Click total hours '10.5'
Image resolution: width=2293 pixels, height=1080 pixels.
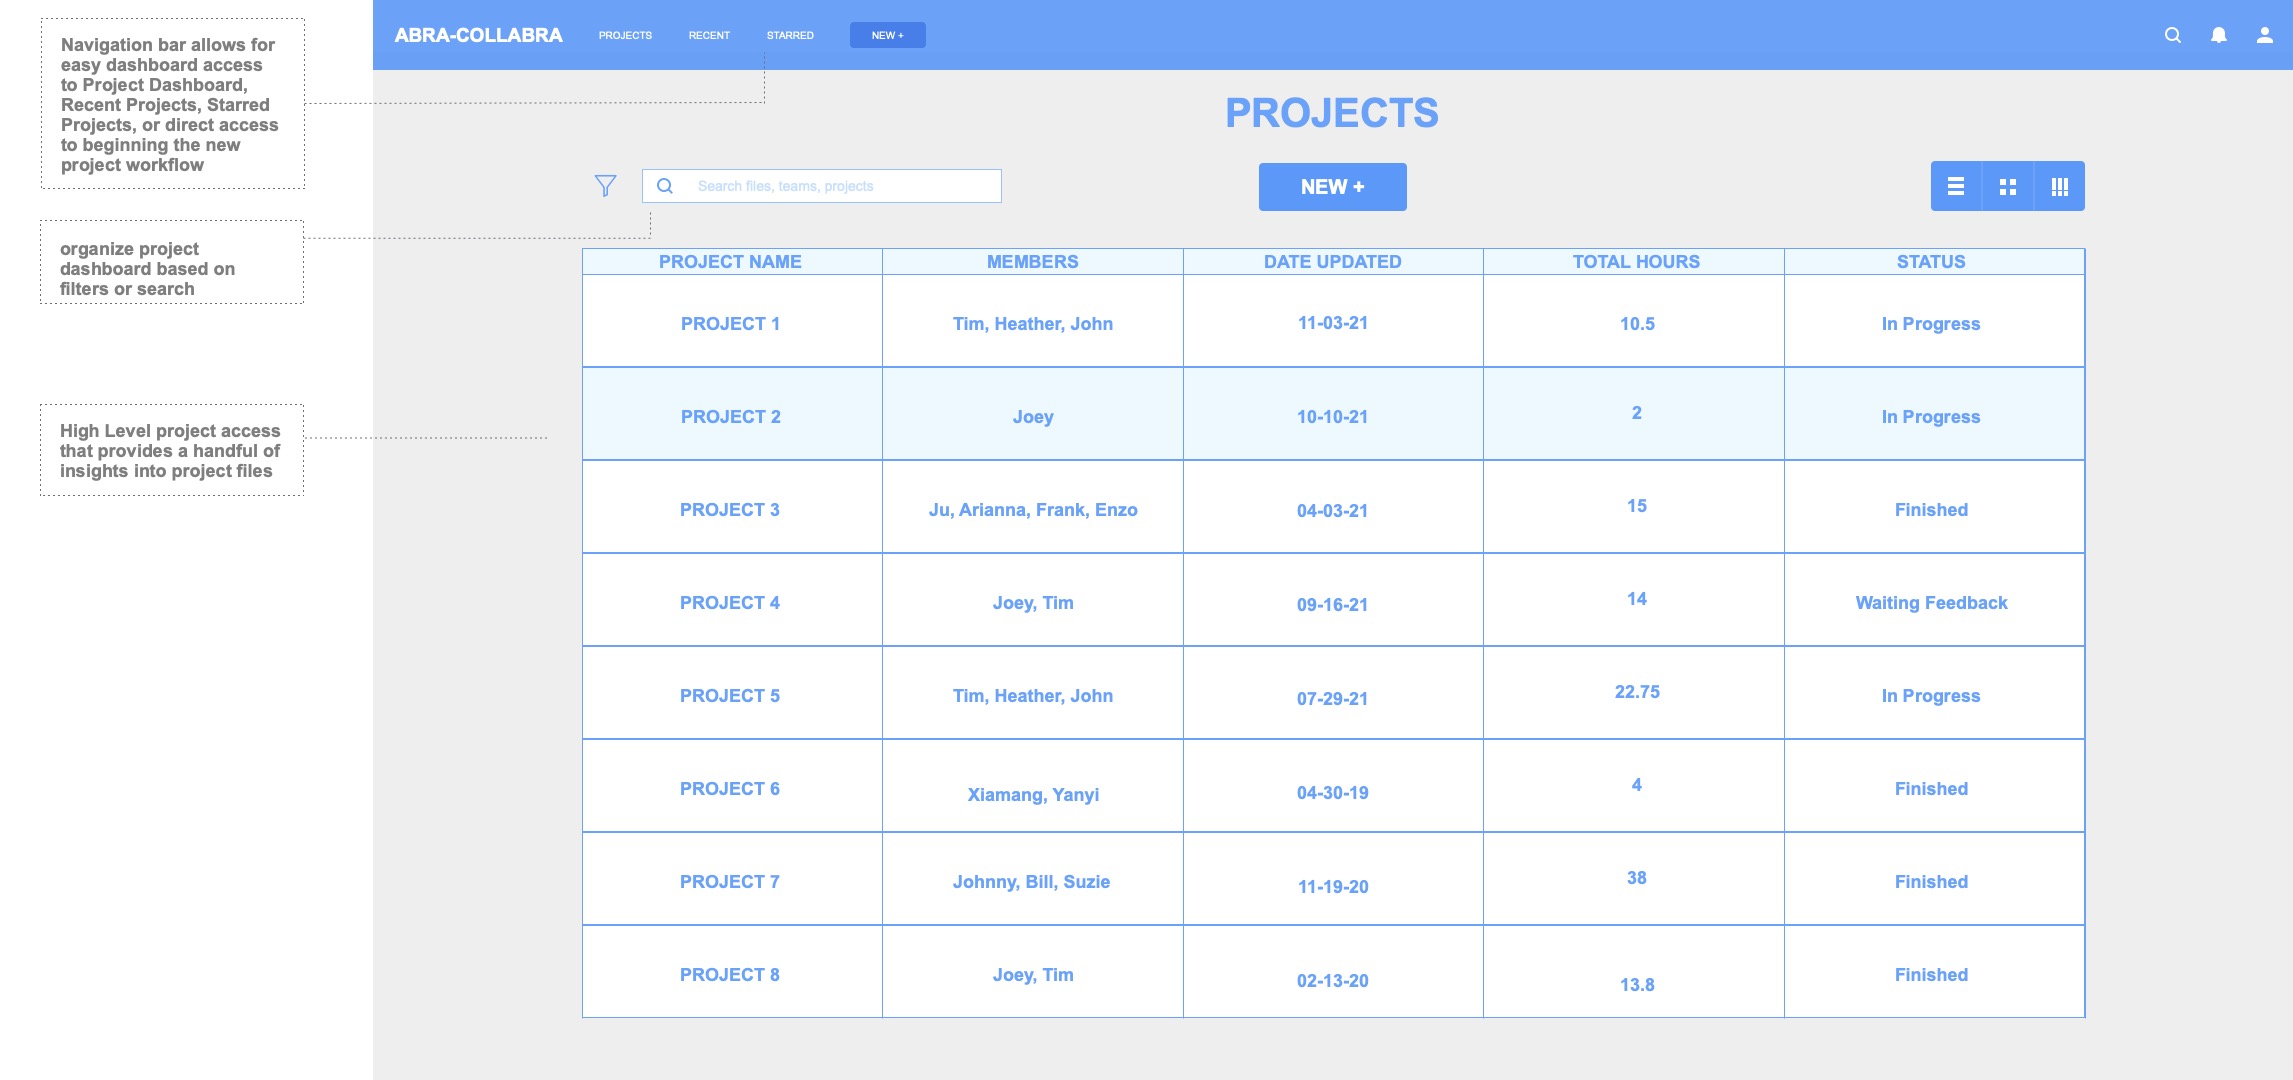tap(1637, 324)
